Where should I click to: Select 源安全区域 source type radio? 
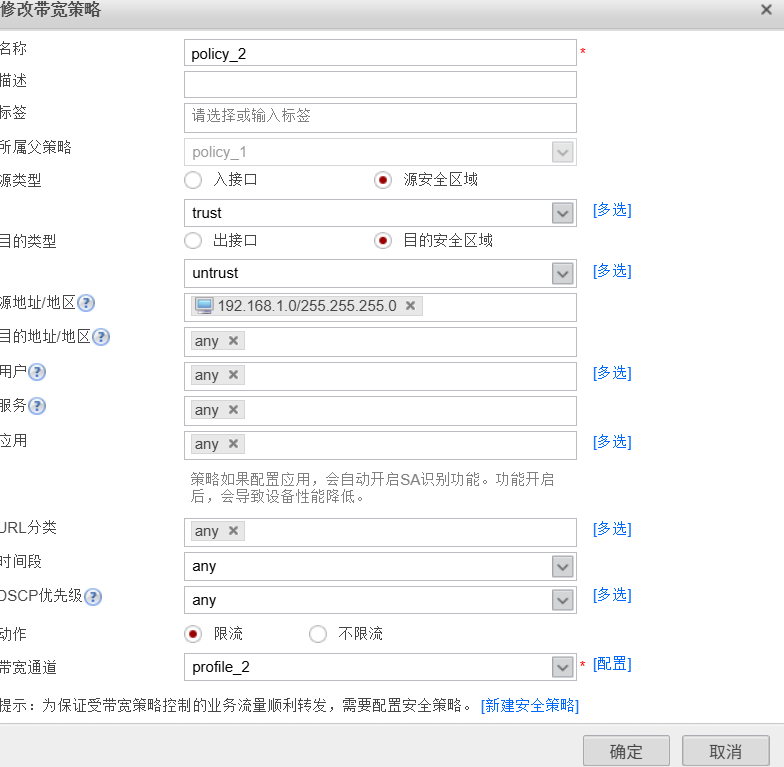click(x=382, y=180)
